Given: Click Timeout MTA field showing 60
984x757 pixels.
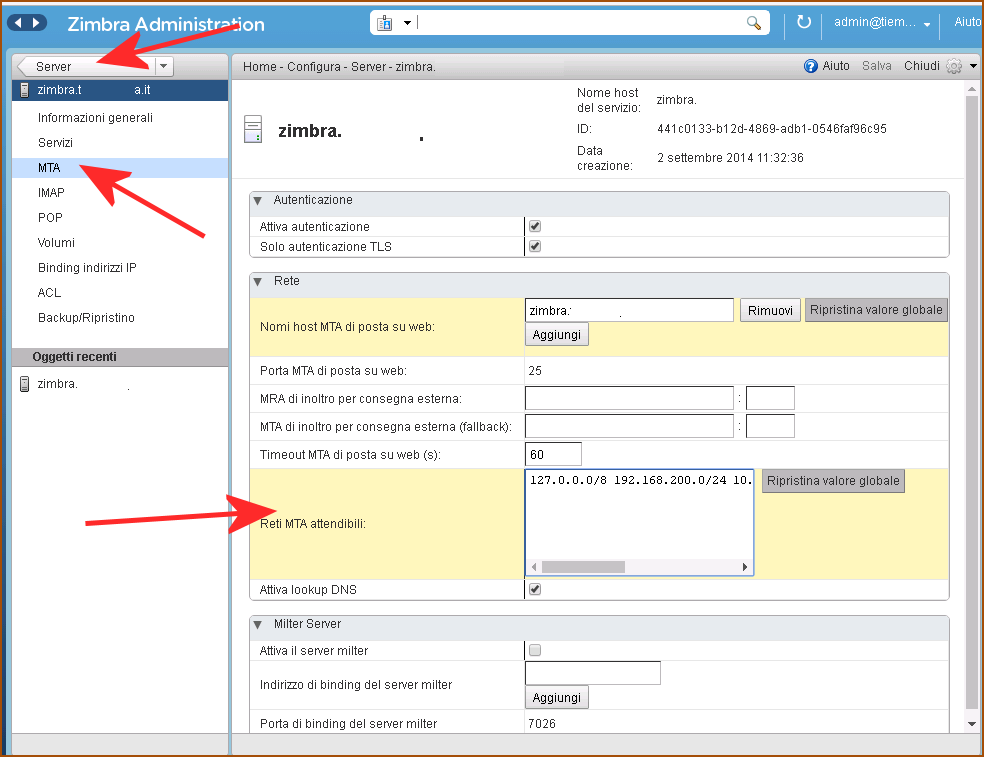Looking at the screenshot, I should (x=554, y=454).
